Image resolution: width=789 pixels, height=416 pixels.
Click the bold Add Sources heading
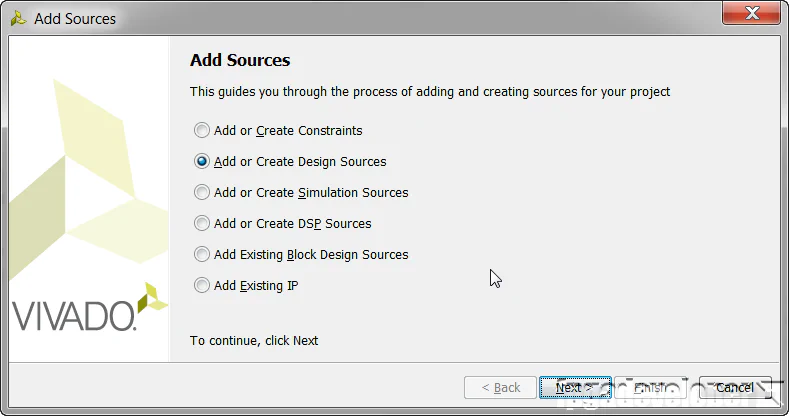pyautogui.click(x=240, y=61)
